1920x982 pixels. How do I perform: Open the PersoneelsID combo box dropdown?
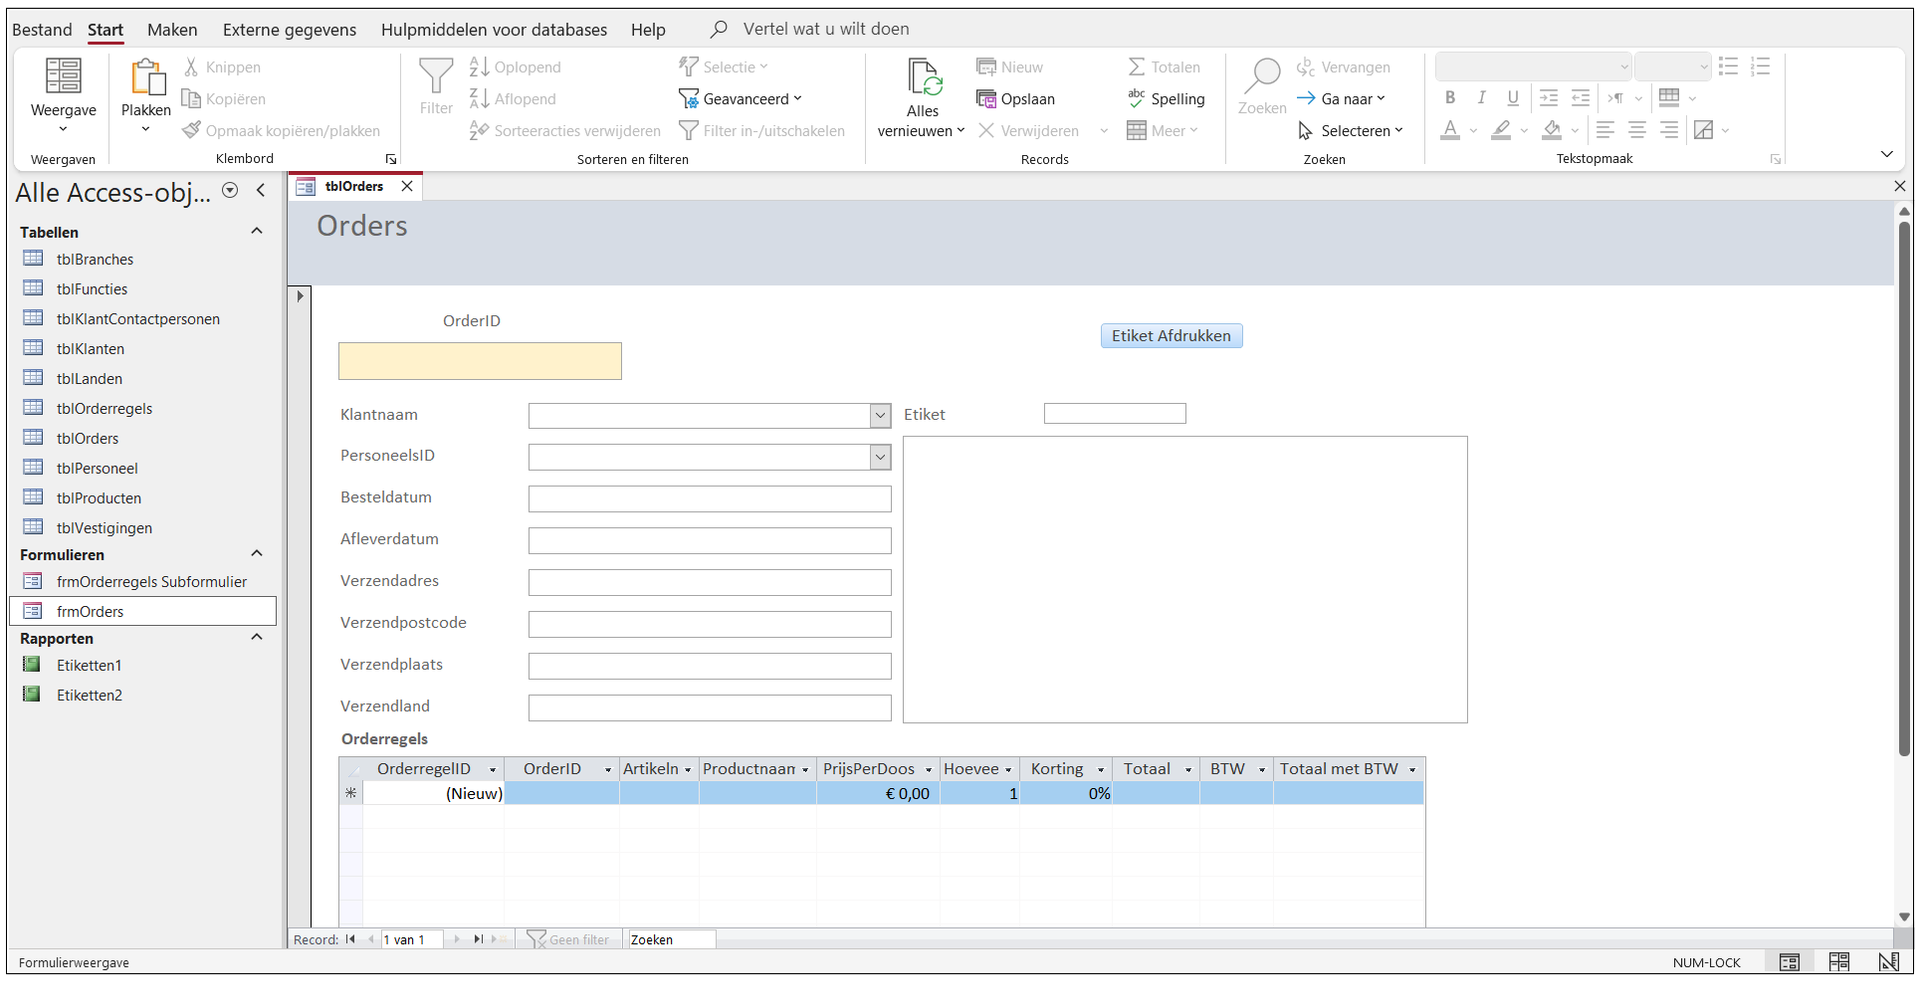click(880, 457)
